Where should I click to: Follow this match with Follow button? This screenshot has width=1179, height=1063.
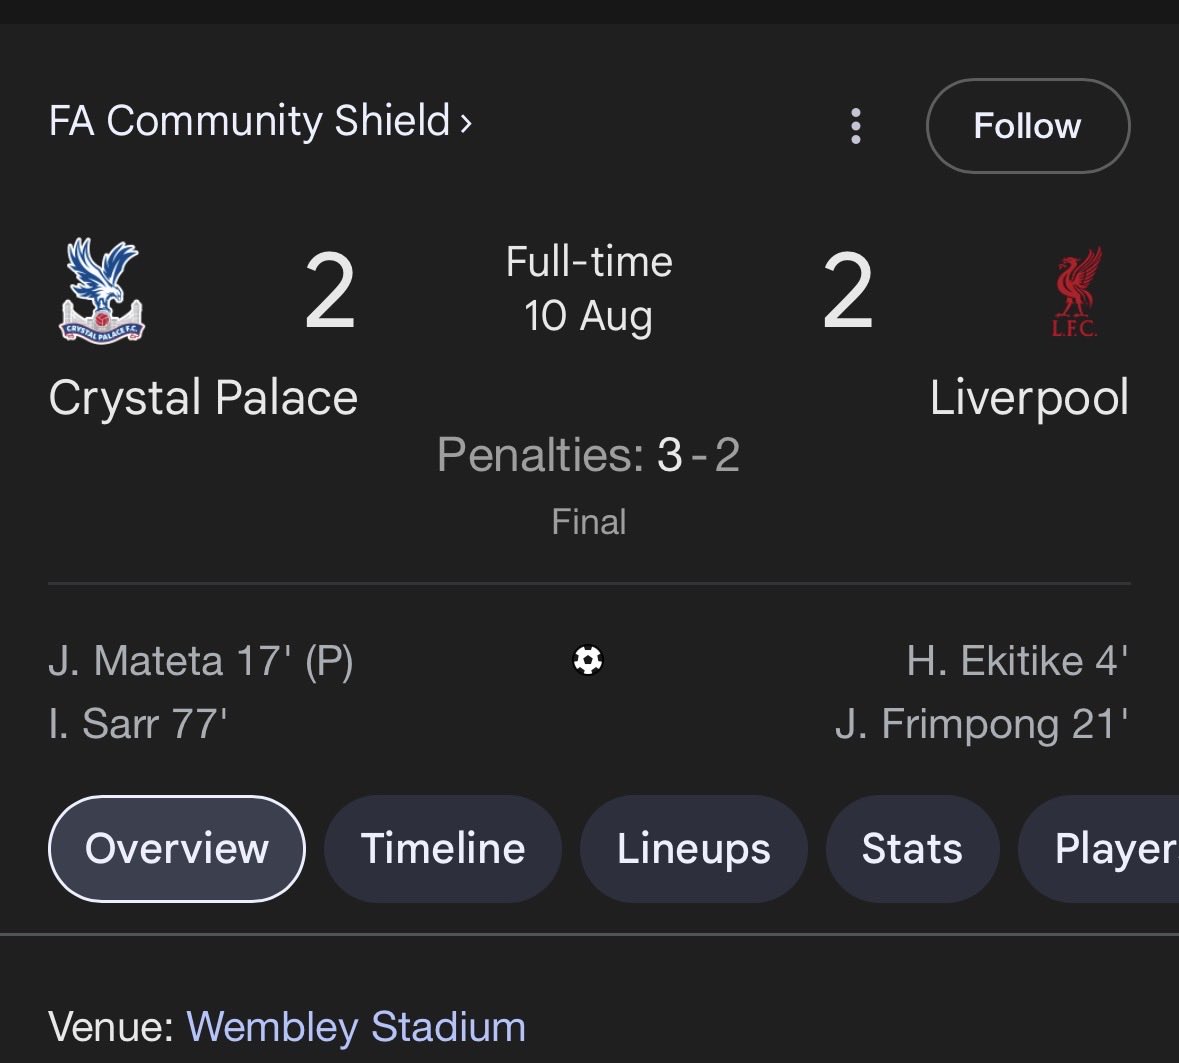pos(1028,126)
